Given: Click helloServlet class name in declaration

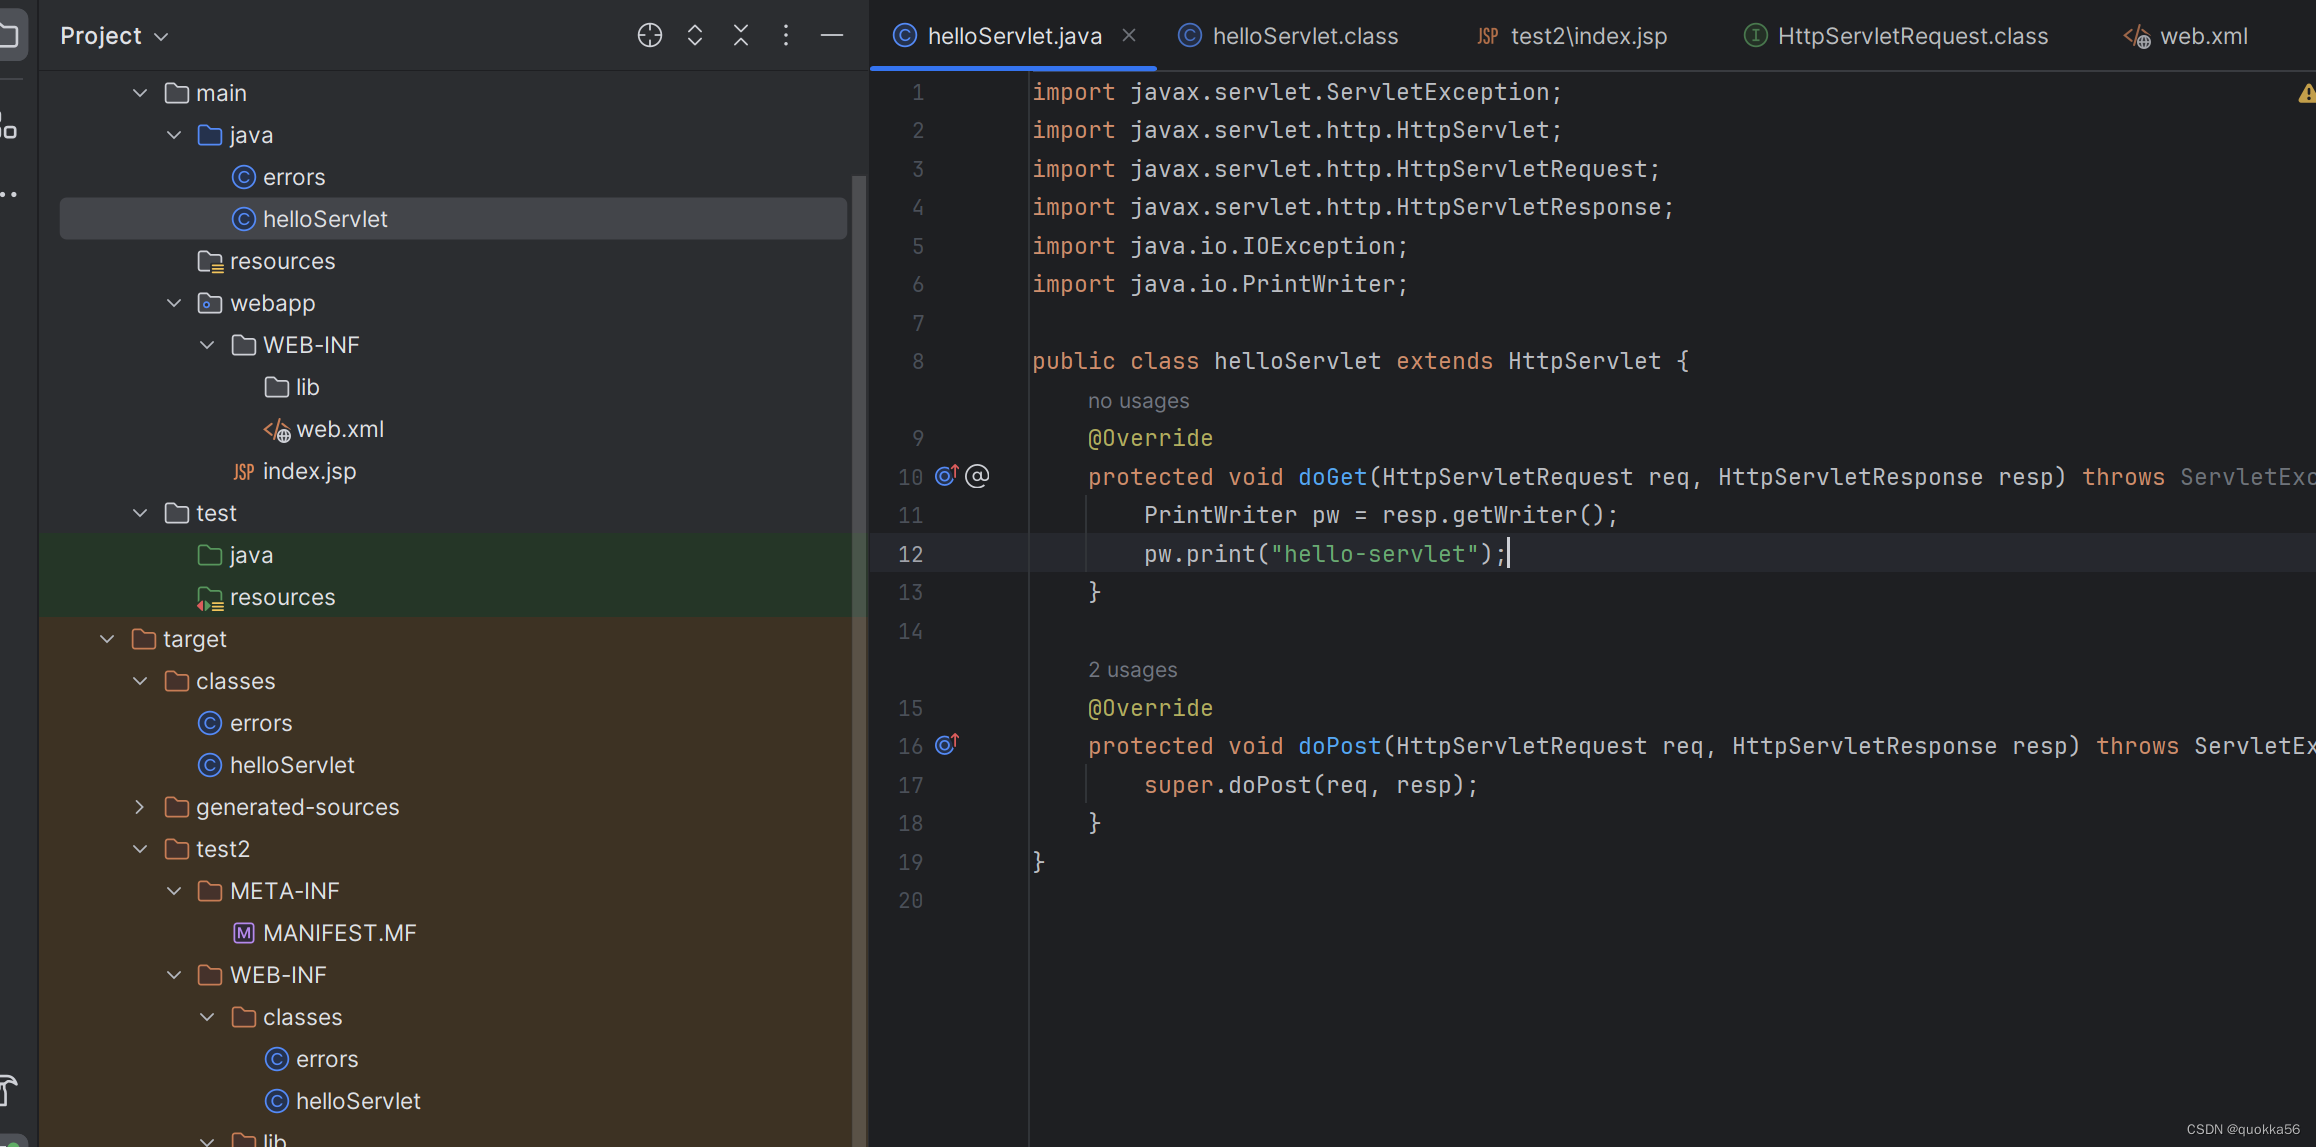Looking at the screenshot, I should pos(1297,361).
